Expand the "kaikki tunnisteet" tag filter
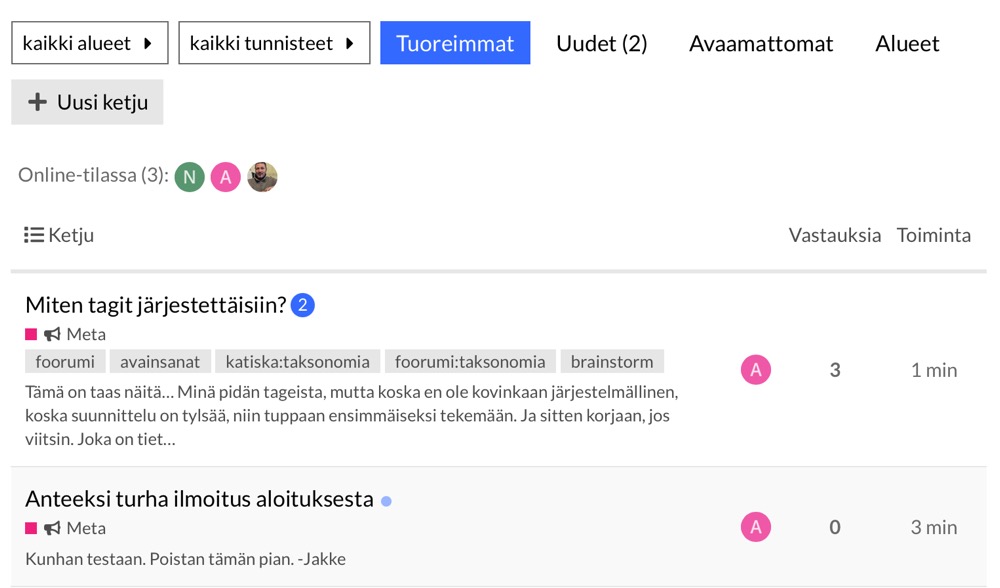 274,43
